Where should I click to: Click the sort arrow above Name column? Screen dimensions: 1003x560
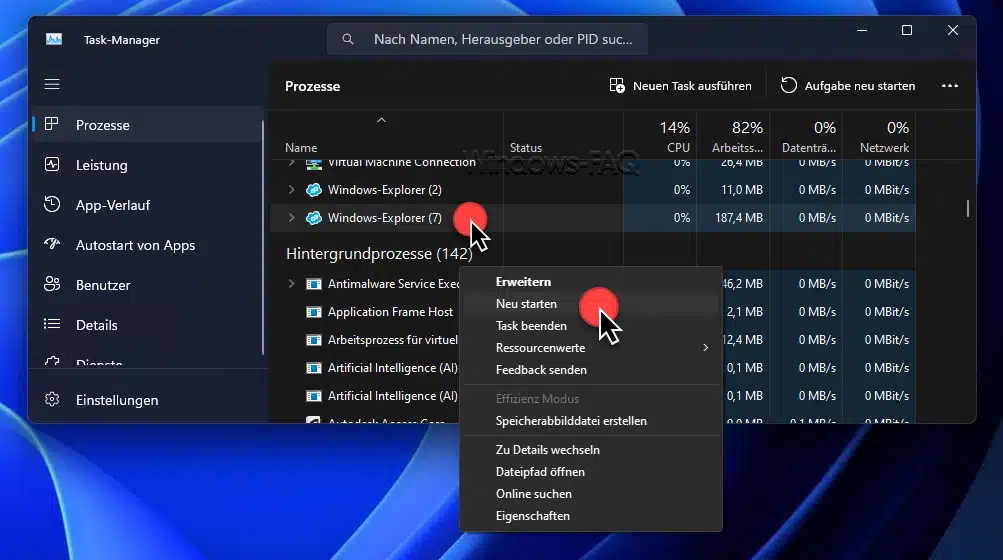click(x=381, y=120)
